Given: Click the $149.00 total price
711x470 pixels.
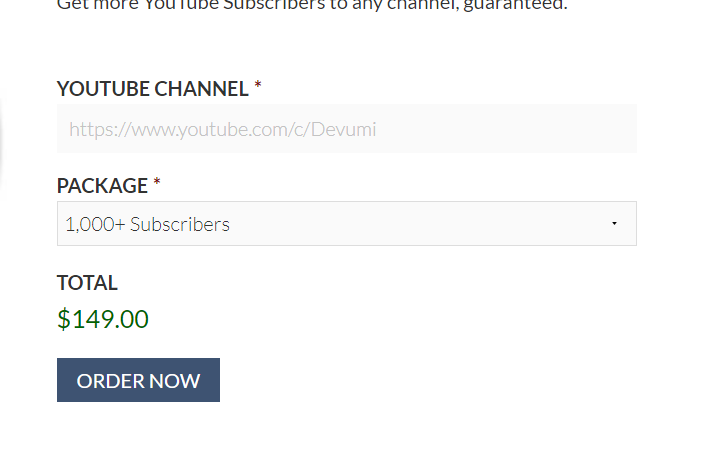Looking at the screenshot, I should click(x=103, y=319).
